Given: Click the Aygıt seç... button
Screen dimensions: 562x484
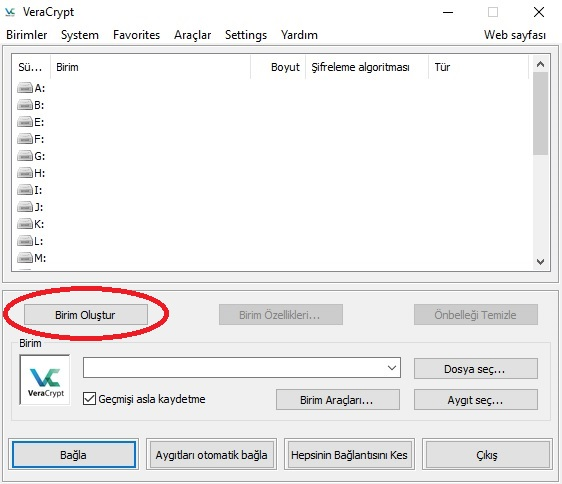Looking at the screenshot, I should (x=476, y=399).
